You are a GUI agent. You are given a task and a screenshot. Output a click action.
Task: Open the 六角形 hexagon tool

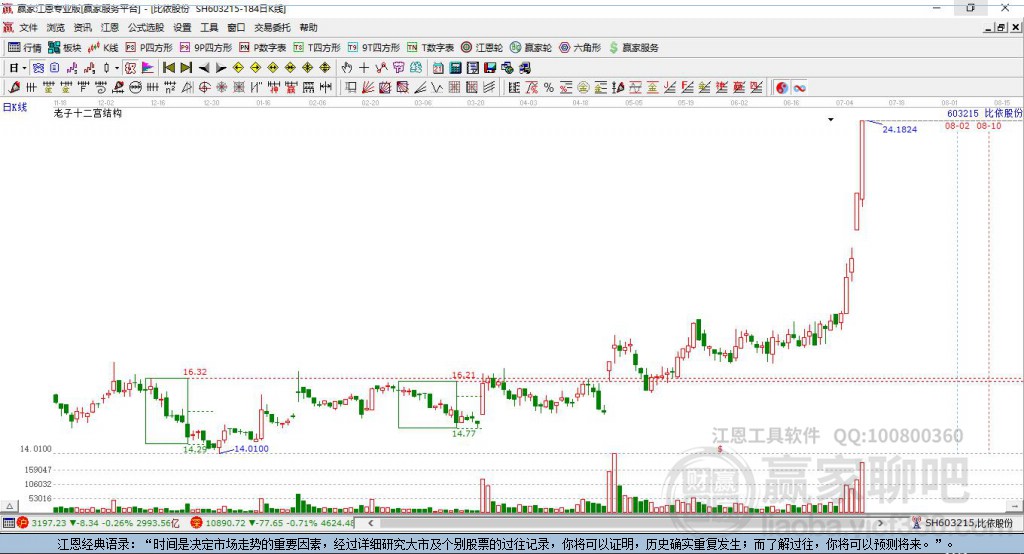[x=580, y=48]
